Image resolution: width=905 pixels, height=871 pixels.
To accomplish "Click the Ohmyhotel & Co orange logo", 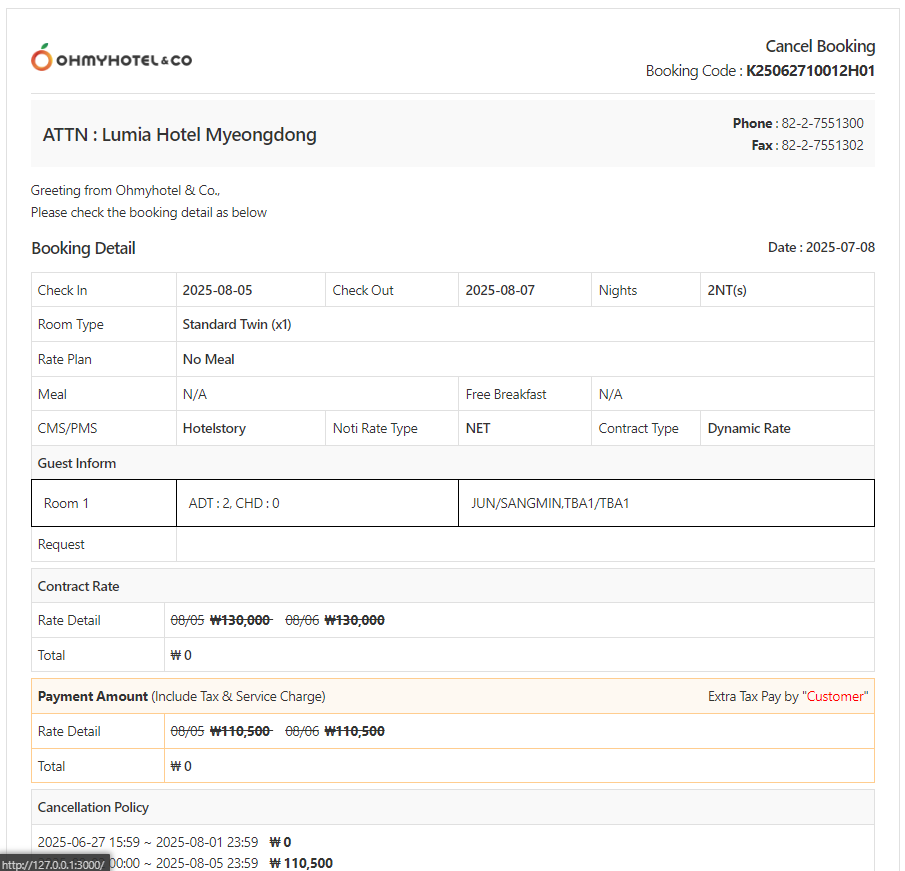I will 110,60.
